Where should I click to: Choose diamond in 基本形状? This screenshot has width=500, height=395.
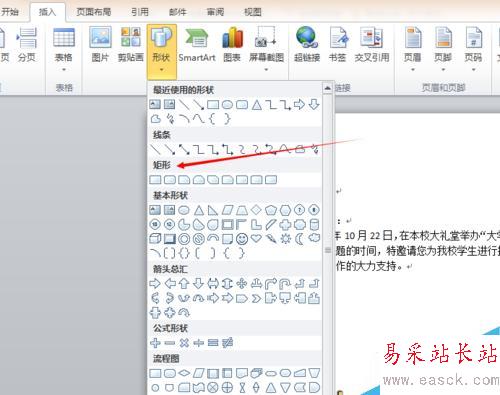pos(256,210)
